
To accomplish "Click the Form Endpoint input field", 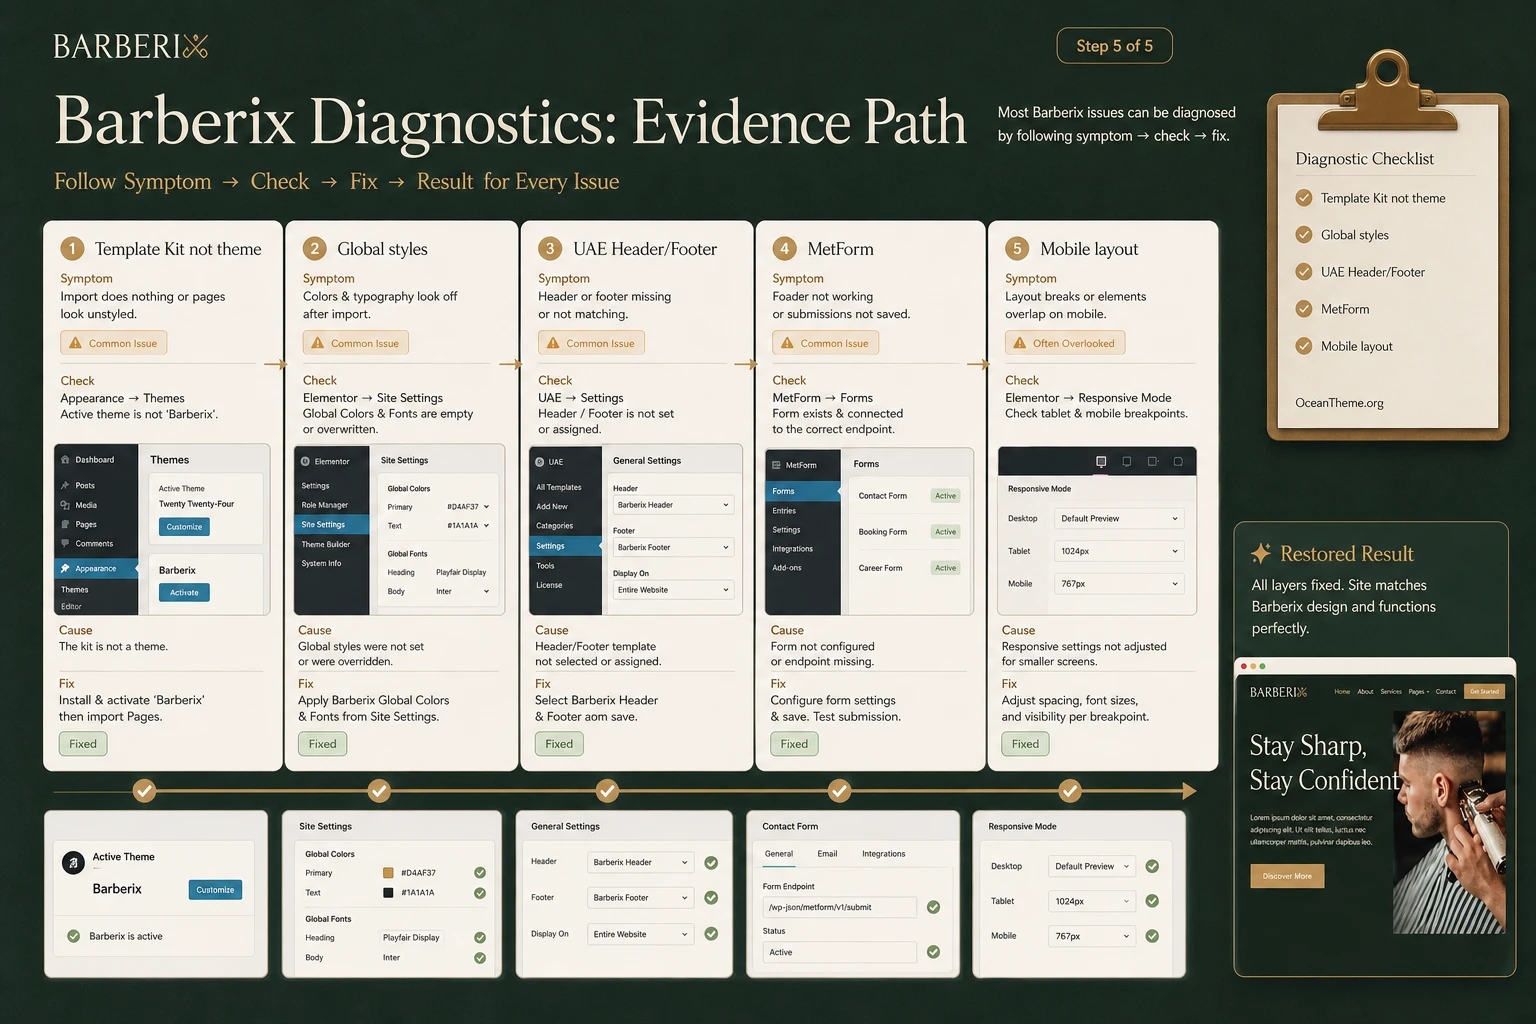I will [839, 907].
